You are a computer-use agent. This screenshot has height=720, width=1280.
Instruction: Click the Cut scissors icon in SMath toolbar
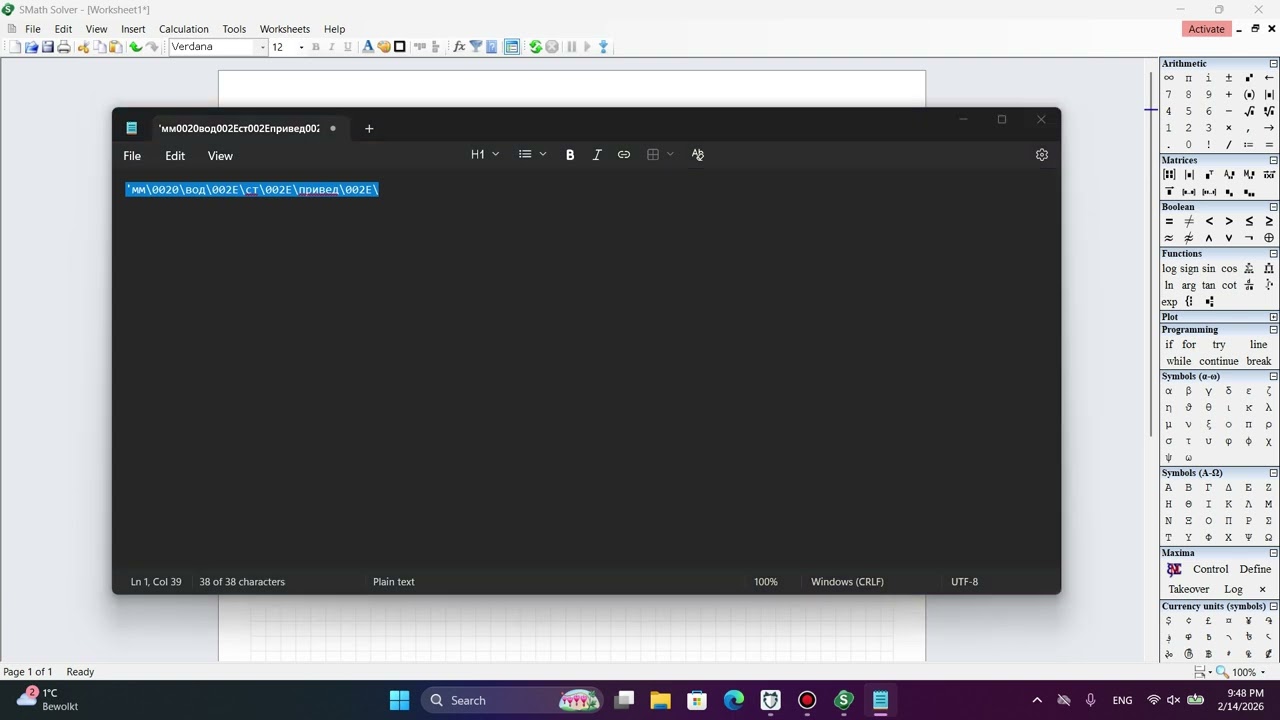[83, 47]
